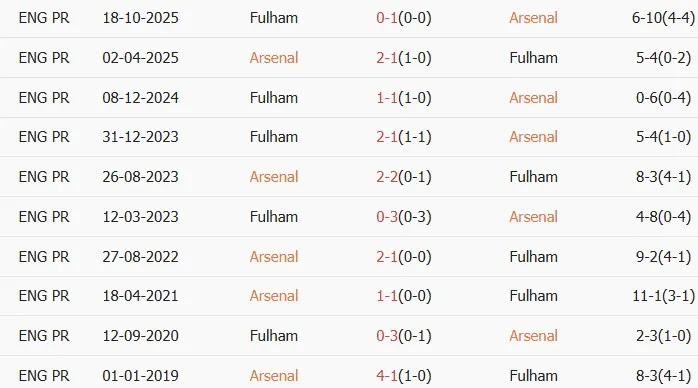Open the 4-1(1-0) score dated 01-01-2019
This screenshot has height=388, width=698.
404,376
